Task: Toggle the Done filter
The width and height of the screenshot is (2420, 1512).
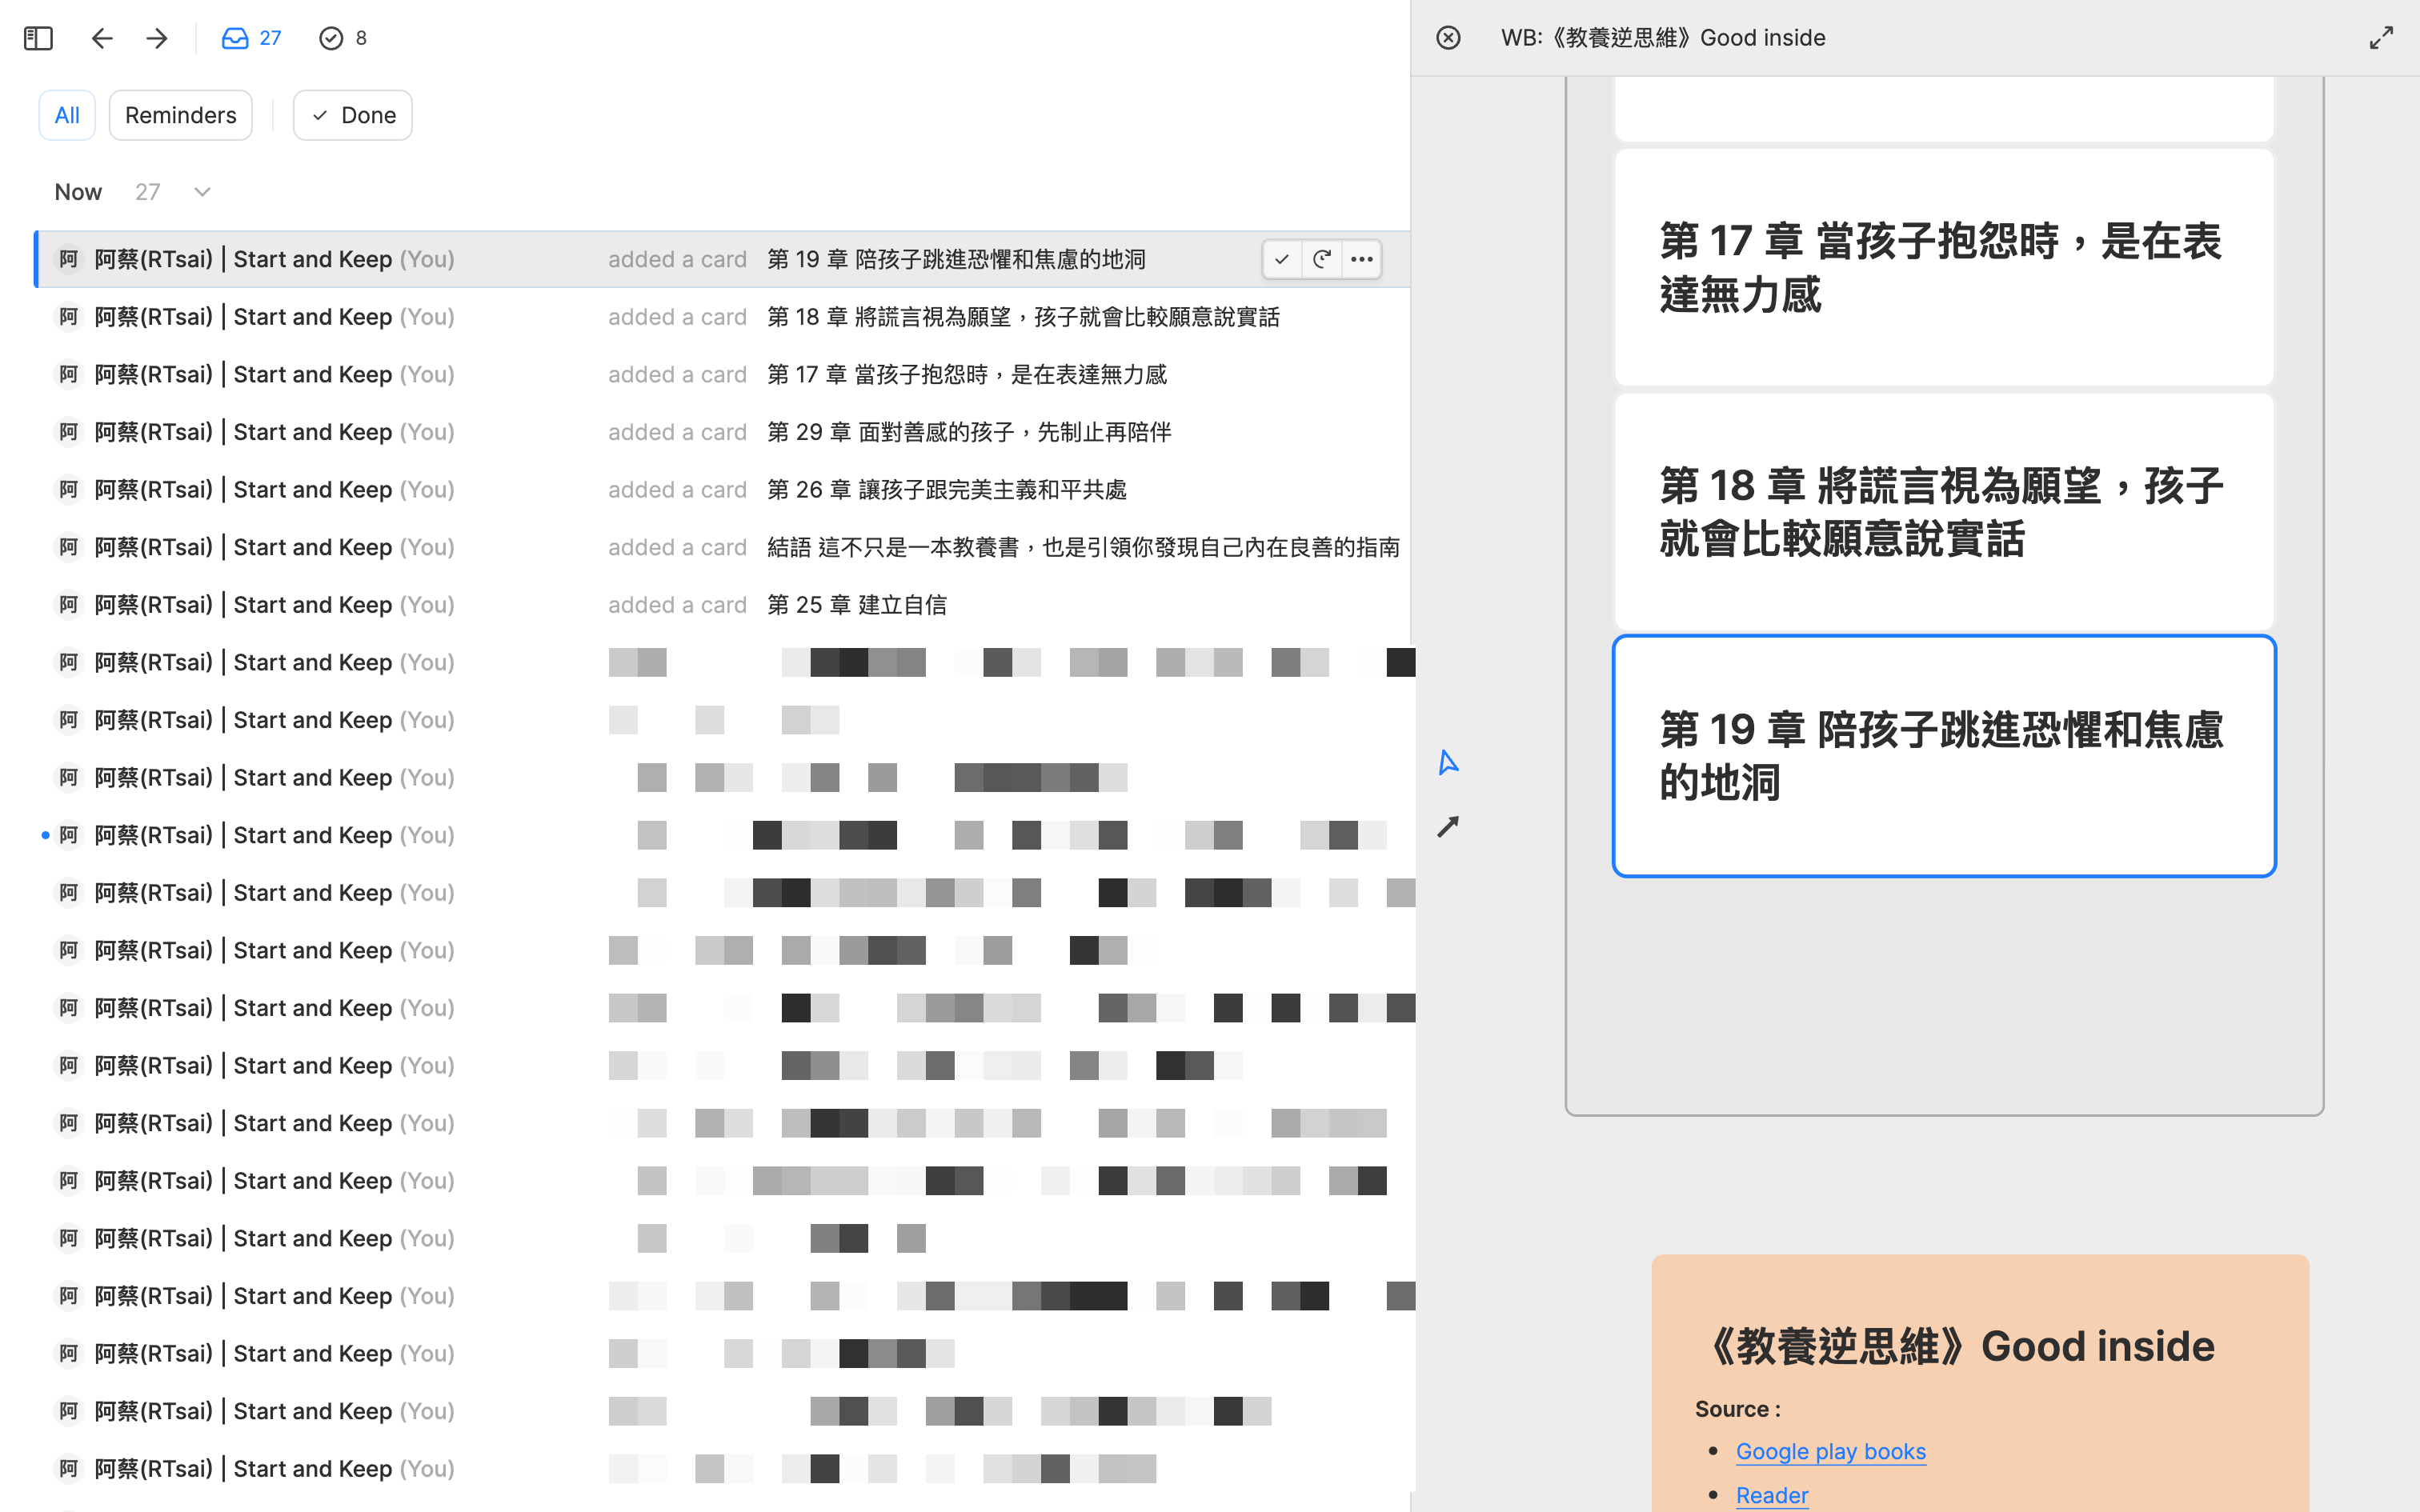Action: [x=352, y=114]
